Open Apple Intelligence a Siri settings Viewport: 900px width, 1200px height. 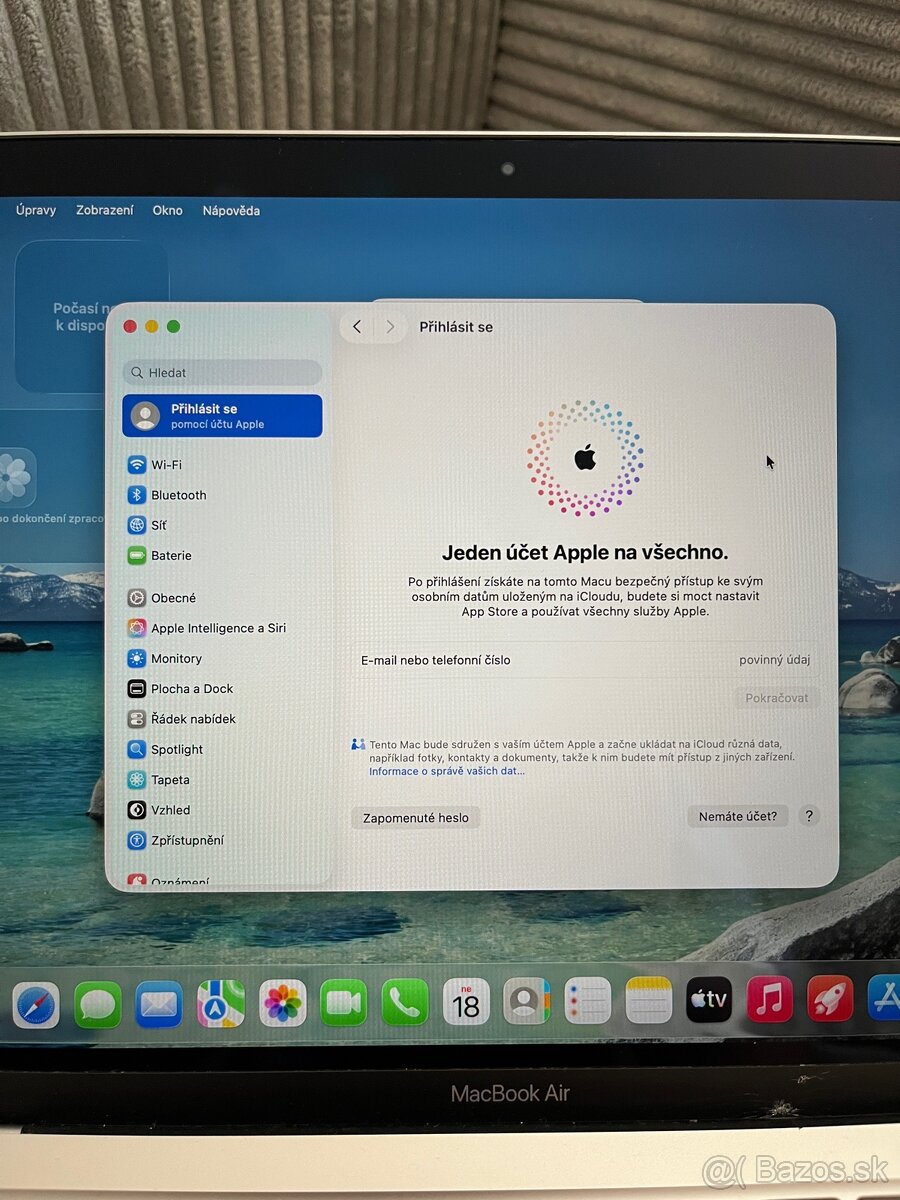[212, 628]
